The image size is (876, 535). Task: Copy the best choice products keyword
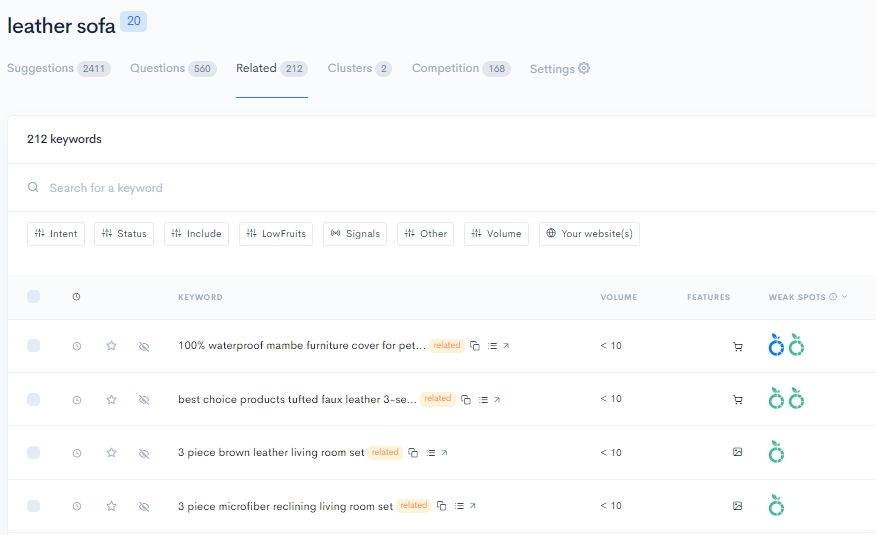466,399
